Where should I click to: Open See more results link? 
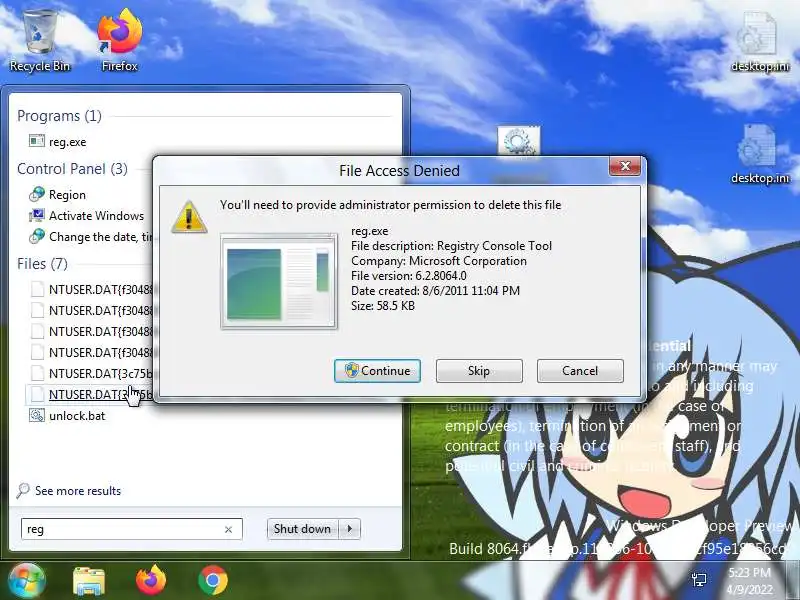tap(78, 491)
